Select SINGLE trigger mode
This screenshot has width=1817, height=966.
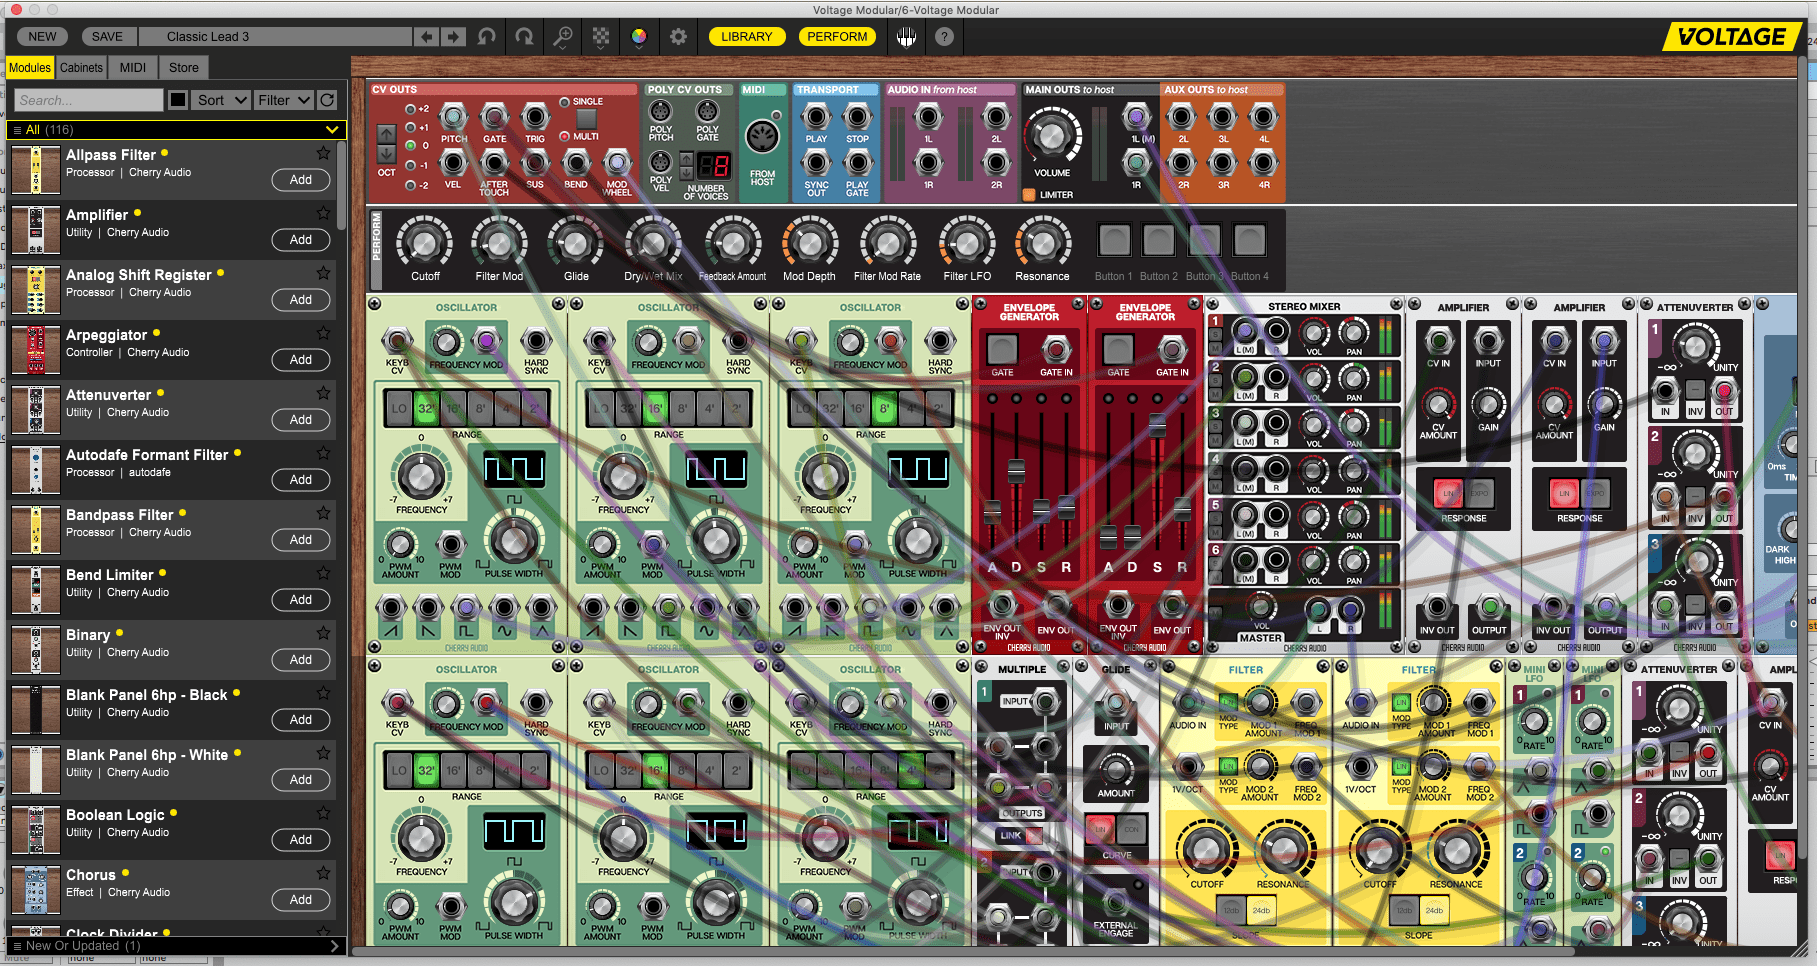564,102
